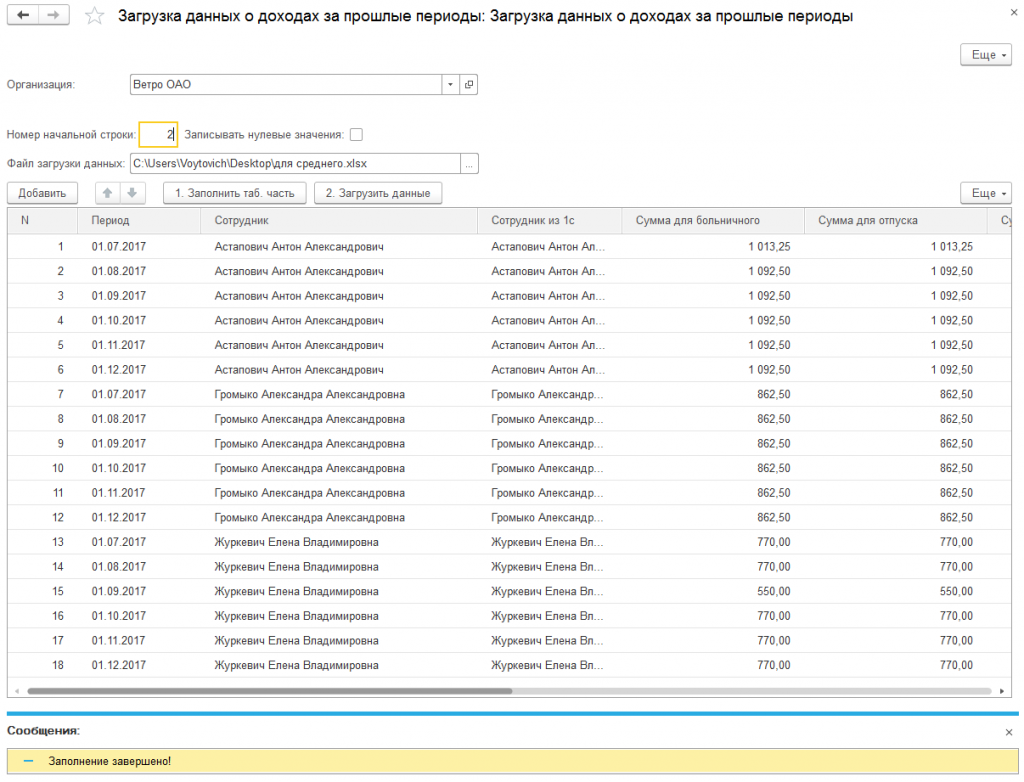This screenshot has height=782, width=1024.
Task: Sort by the 'Сотрудник' column header
Action: [338, 220]
